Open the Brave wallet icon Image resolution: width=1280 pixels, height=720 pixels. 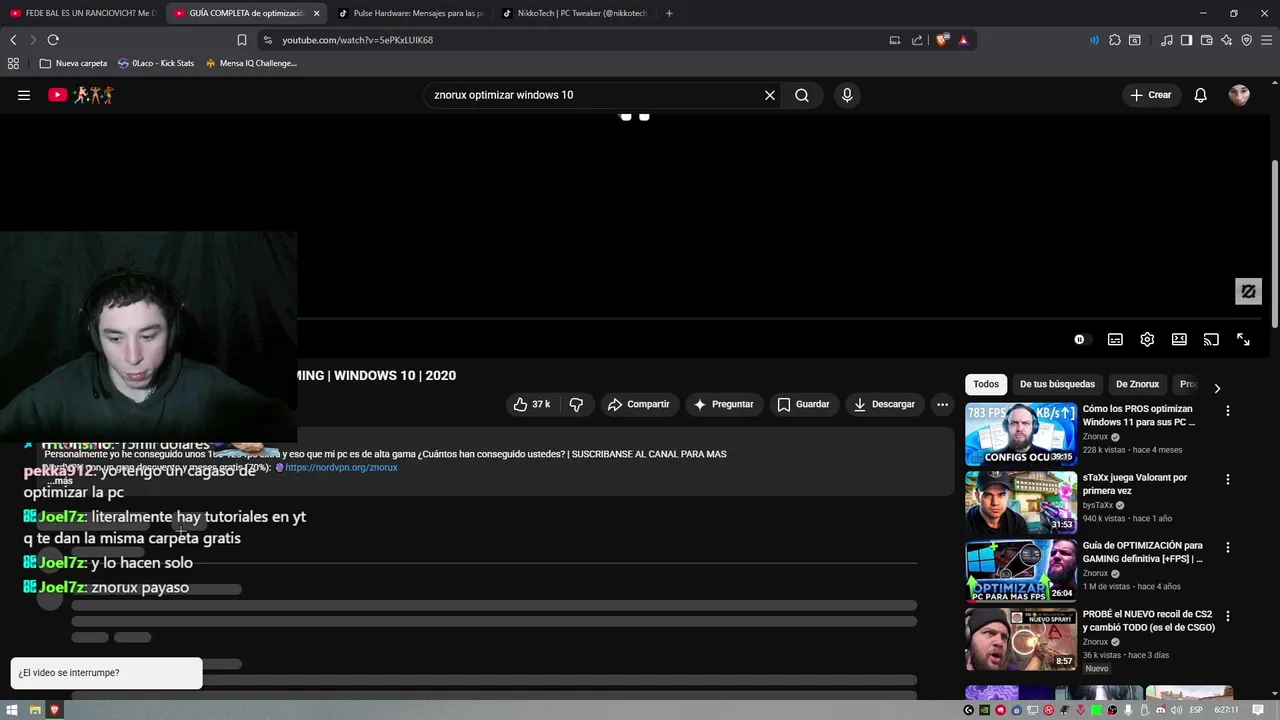point(1206,40)
